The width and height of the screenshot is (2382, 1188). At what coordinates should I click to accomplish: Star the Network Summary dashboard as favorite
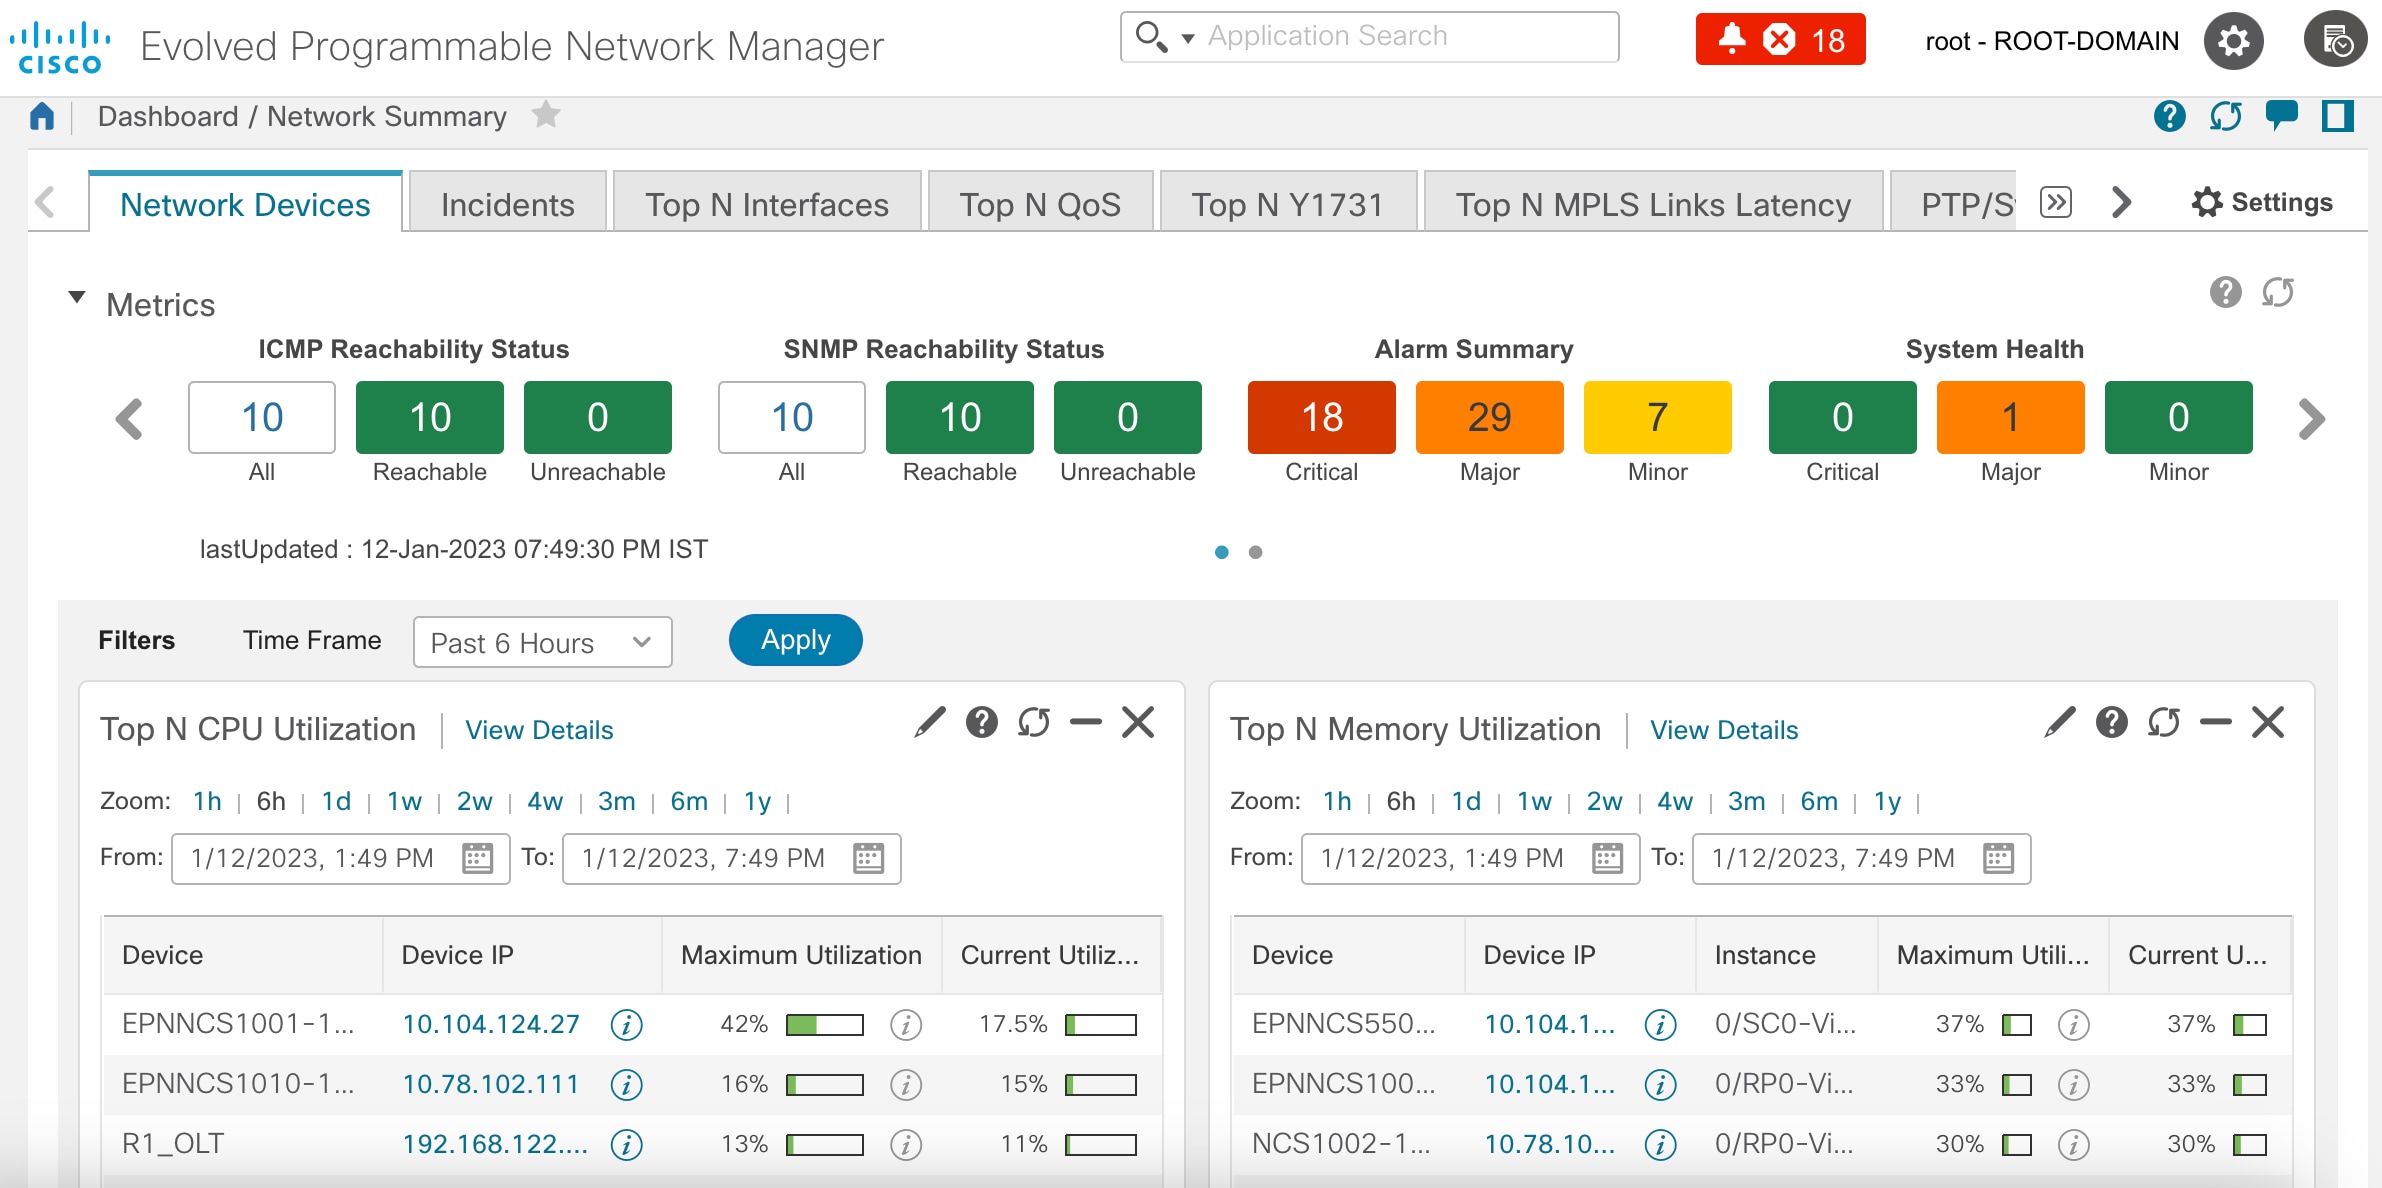click(546, 114)
